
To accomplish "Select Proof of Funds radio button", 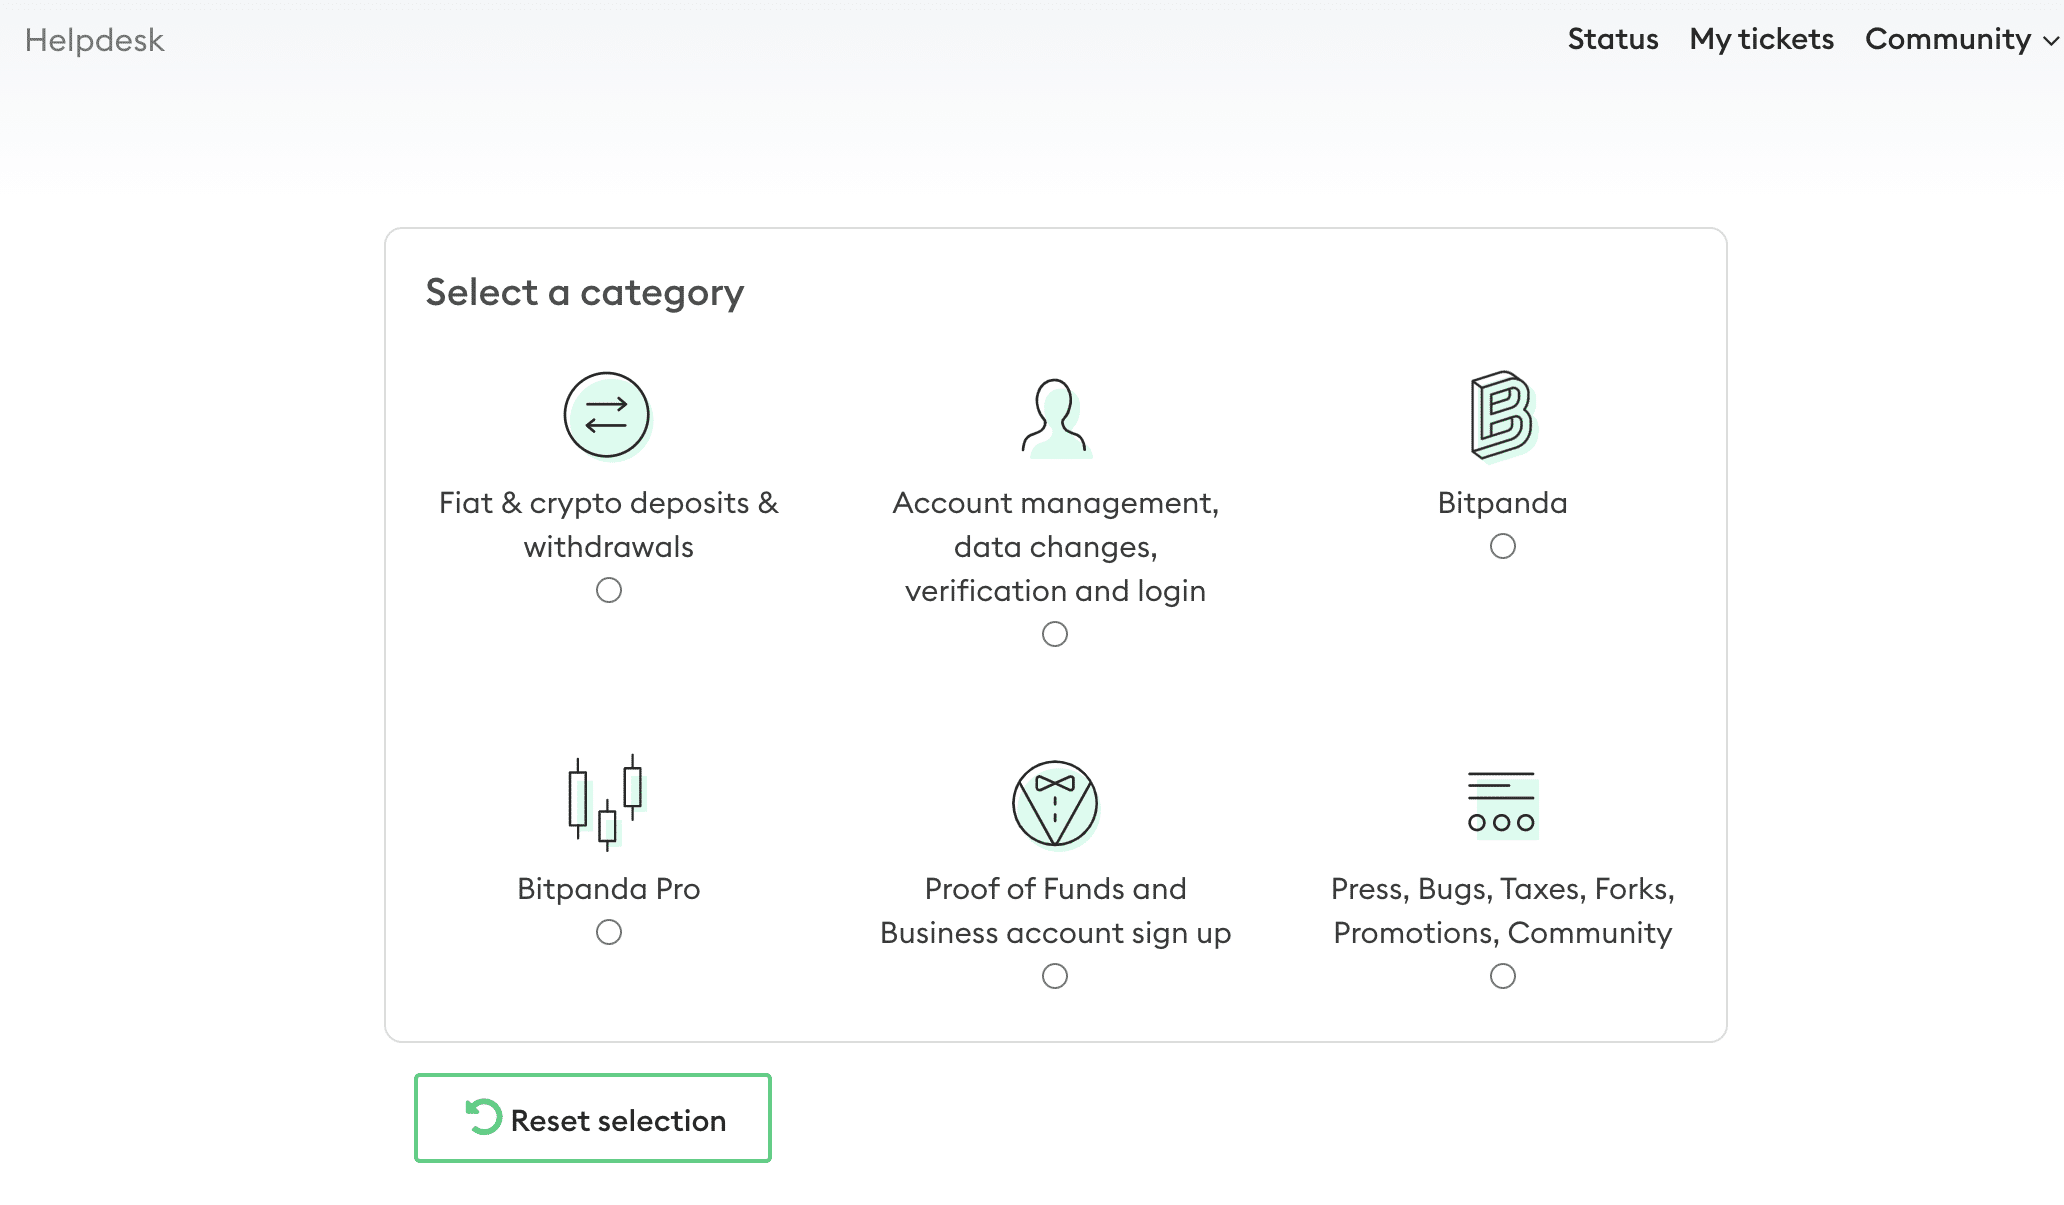I will pos(1055,976).
